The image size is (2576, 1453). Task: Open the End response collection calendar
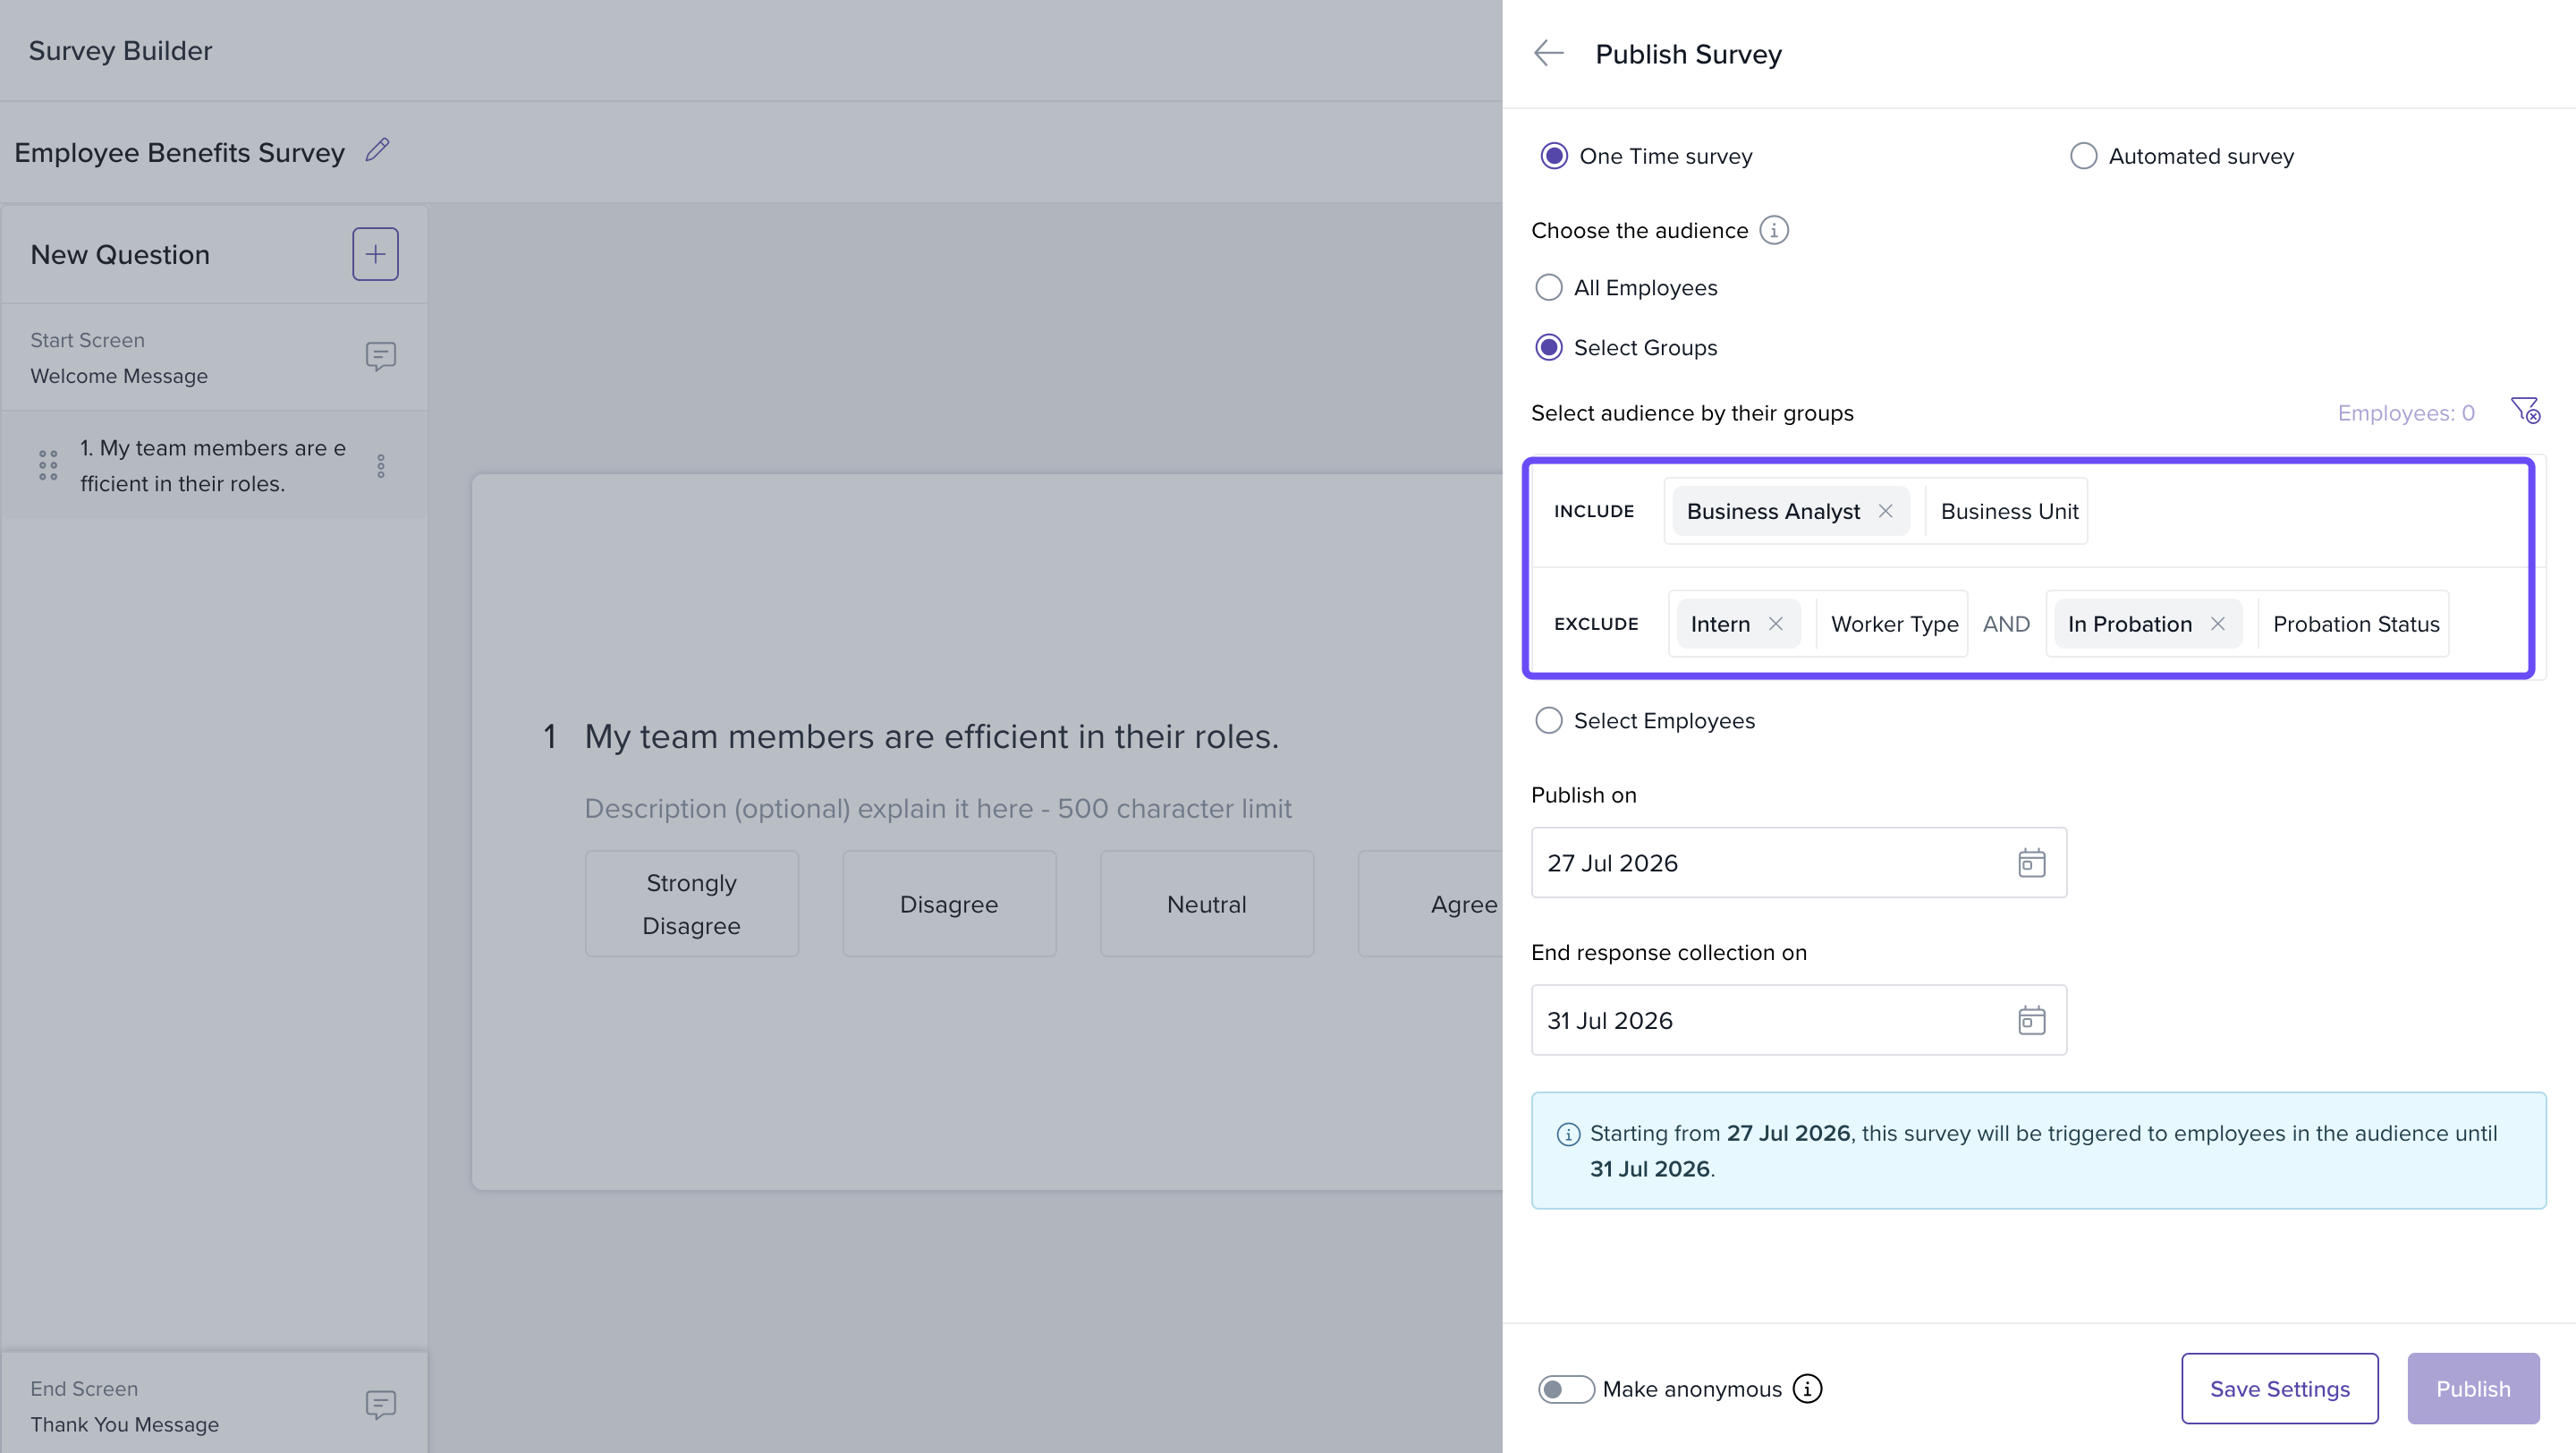[2031, 1020]
